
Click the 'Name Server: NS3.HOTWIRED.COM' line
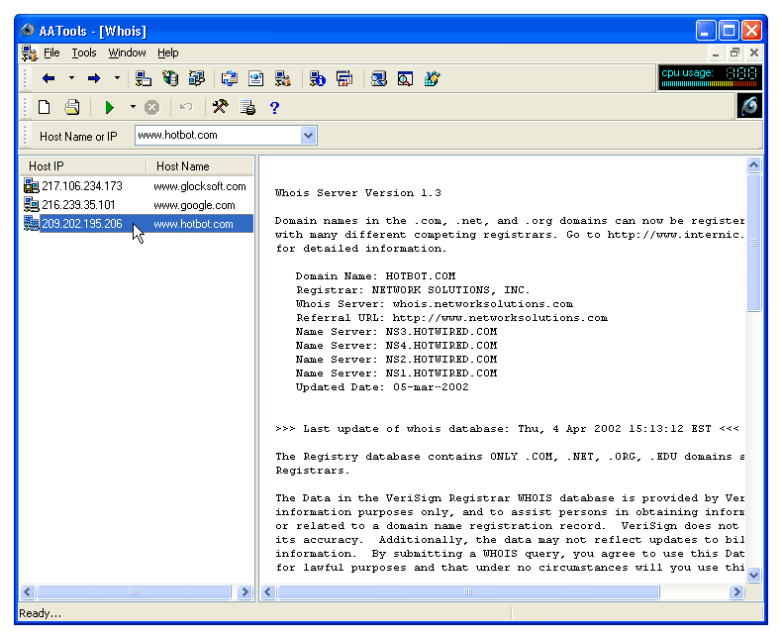(x=396, y=332)
